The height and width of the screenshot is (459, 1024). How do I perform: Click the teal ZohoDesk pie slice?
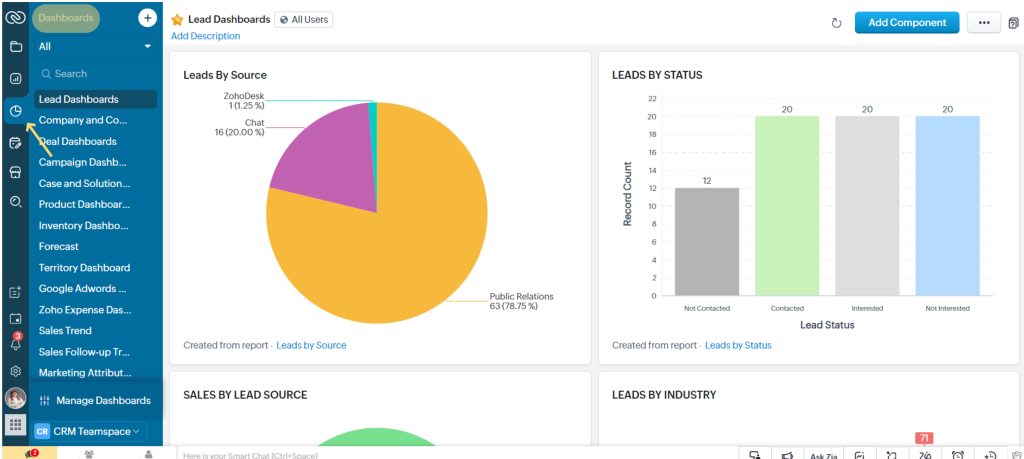374,131
